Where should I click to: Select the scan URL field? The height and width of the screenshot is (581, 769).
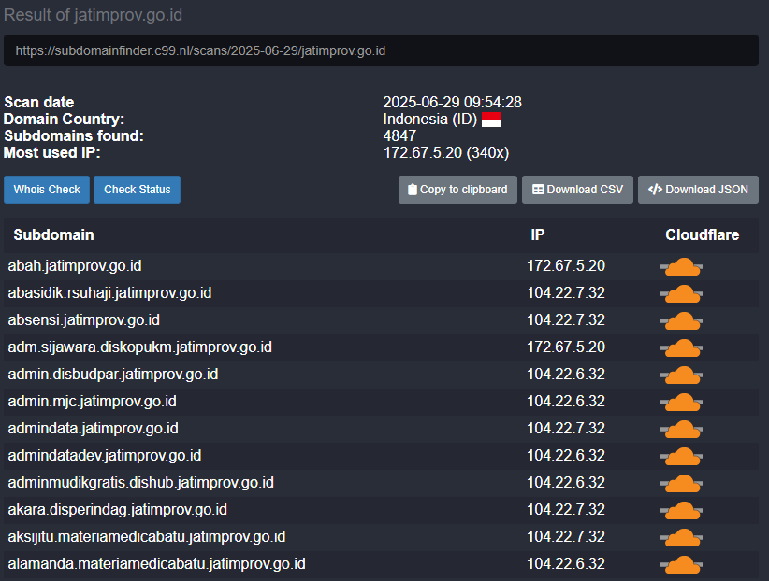pyautogui.click(x=382, y=51)
